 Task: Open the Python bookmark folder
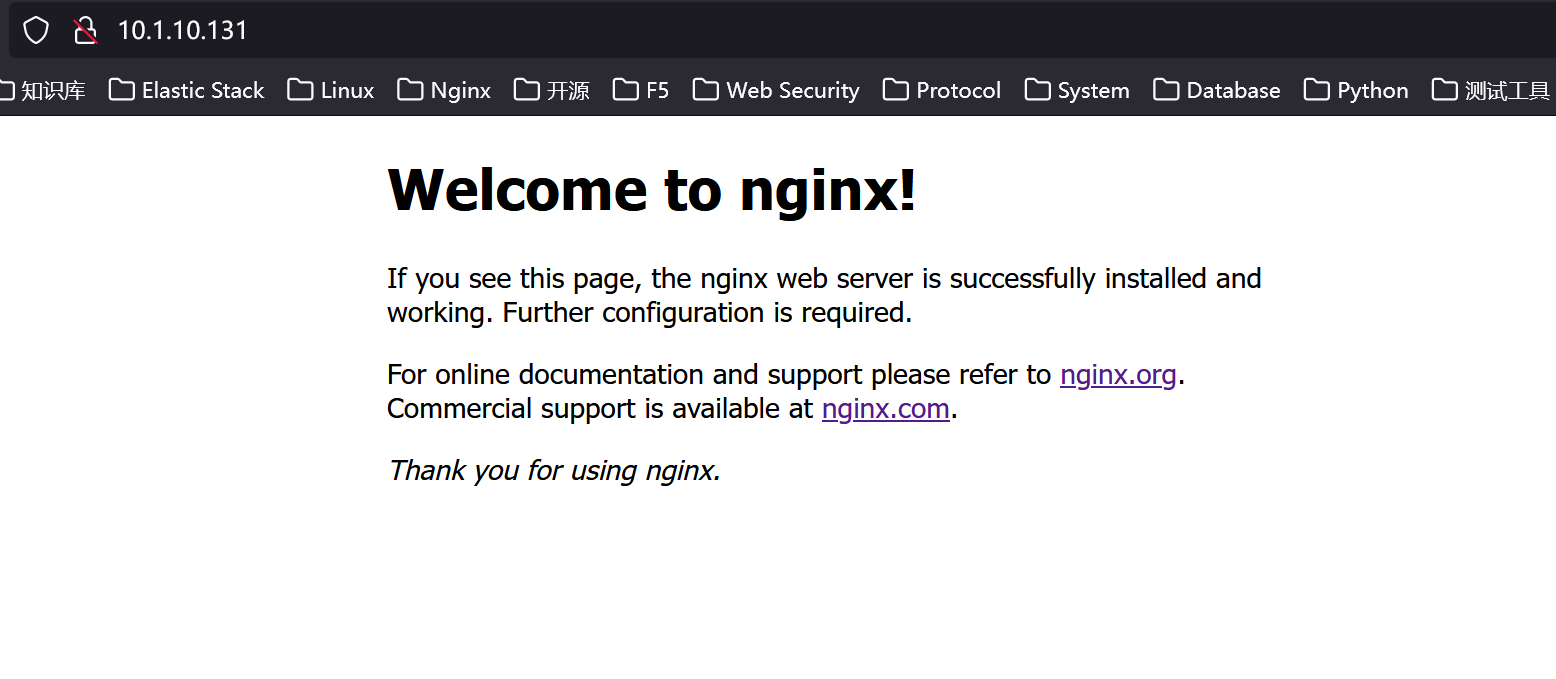(1357, 90)
